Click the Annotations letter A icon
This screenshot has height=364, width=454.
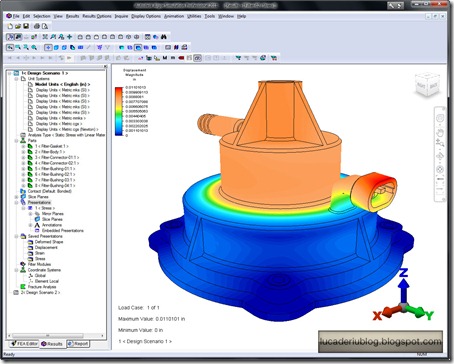(x=37, y=225)
